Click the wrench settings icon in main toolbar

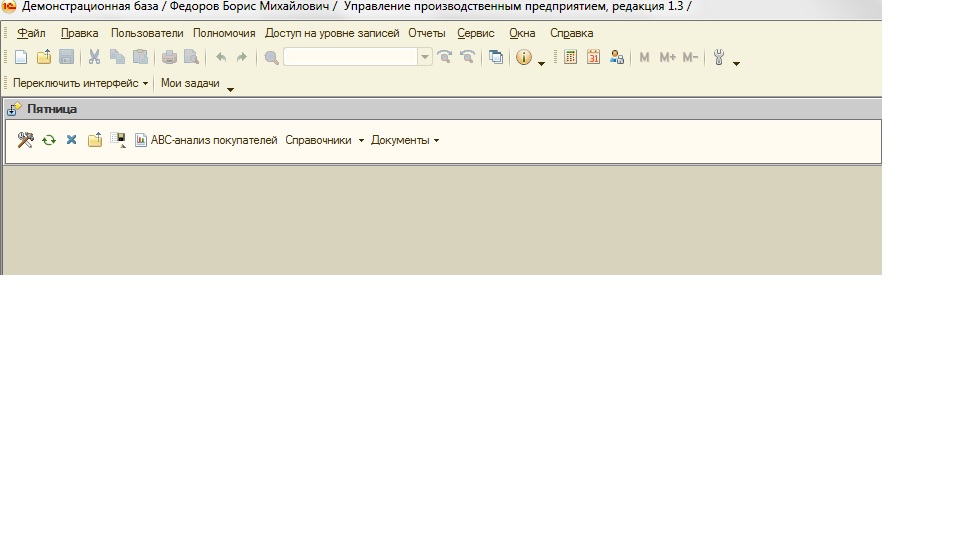[x=719, y=58]
